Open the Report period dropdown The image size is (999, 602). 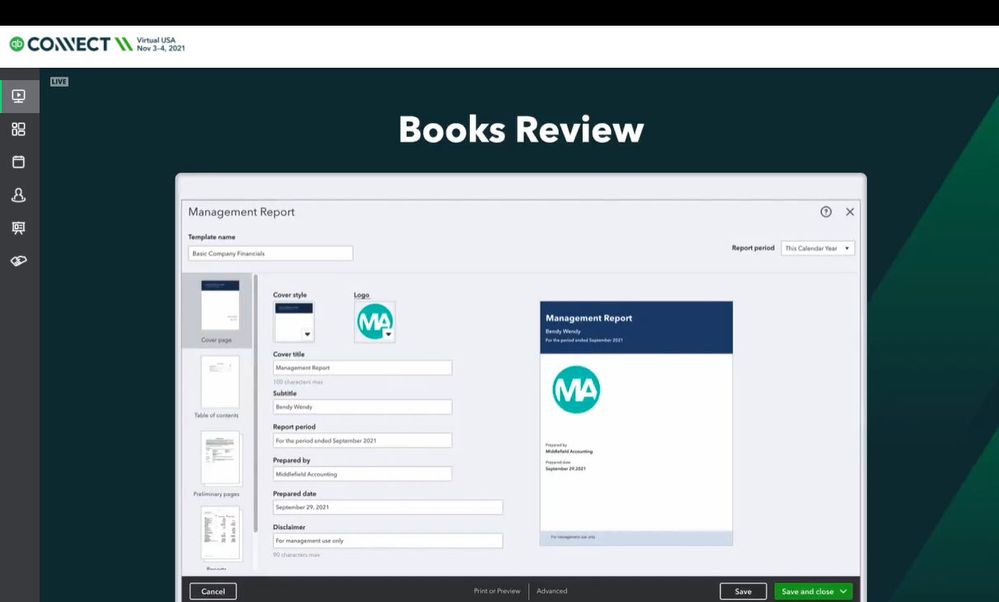point(818,248)
